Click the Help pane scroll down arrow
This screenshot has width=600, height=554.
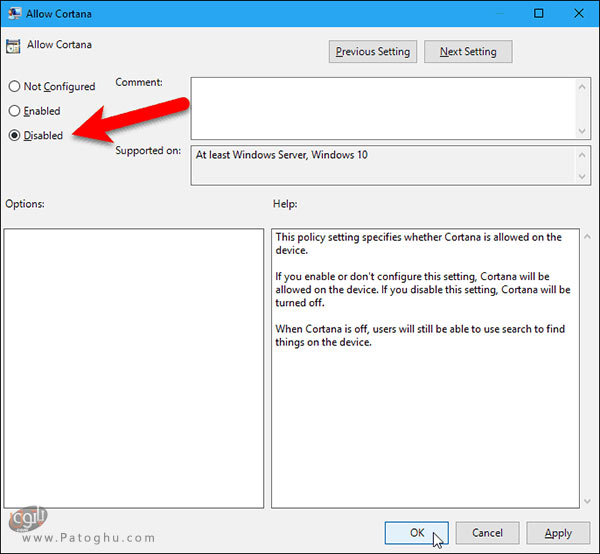587,501
